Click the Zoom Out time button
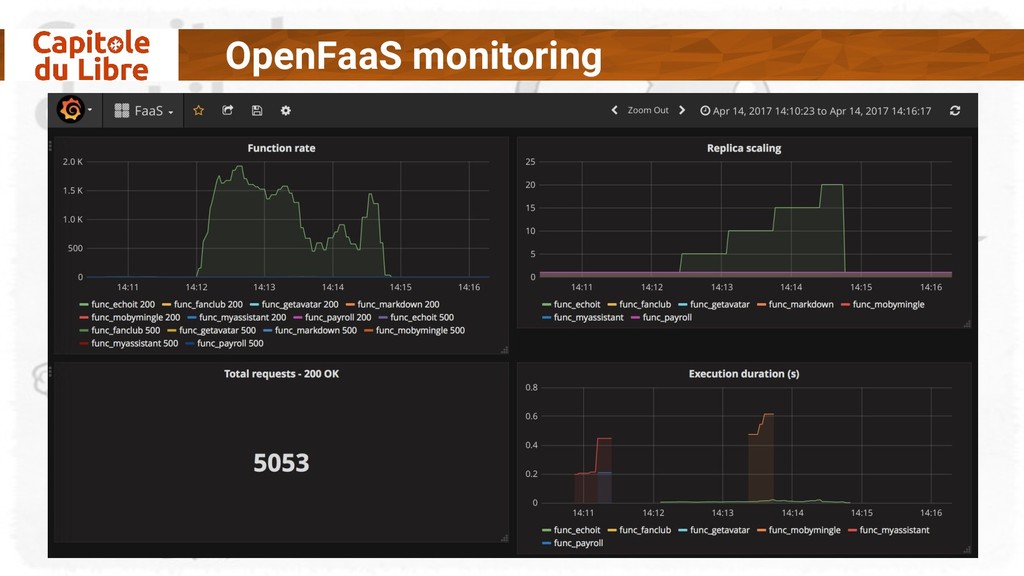The image size is (1024, 576). tap(648, 110)
